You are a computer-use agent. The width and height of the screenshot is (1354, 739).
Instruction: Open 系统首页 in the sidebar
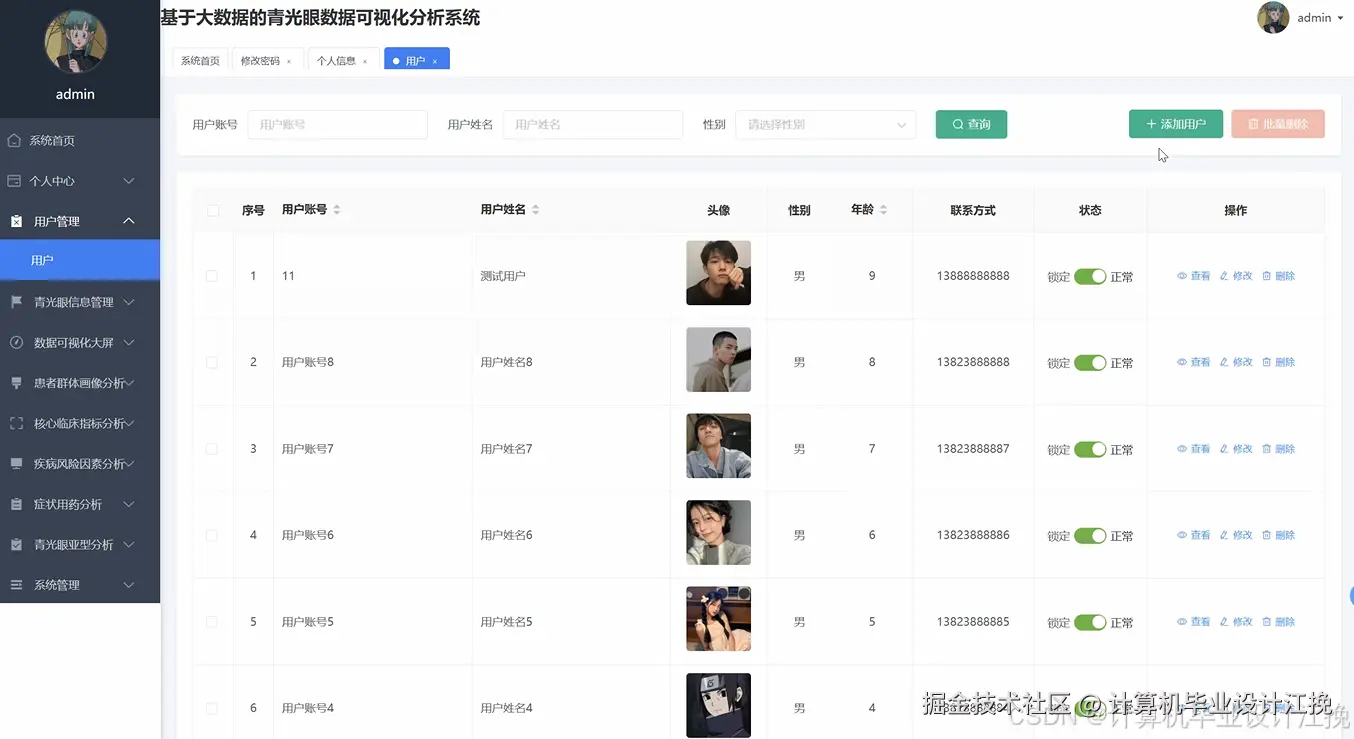(80, 141)
